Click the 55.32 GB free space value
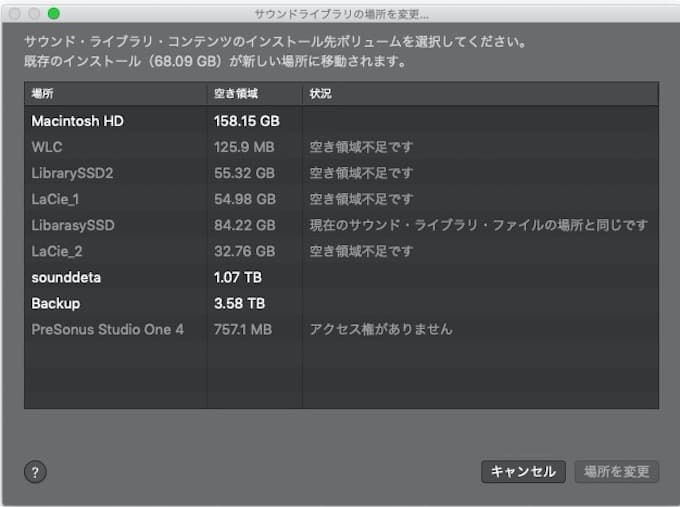 (x=245, y=173)
